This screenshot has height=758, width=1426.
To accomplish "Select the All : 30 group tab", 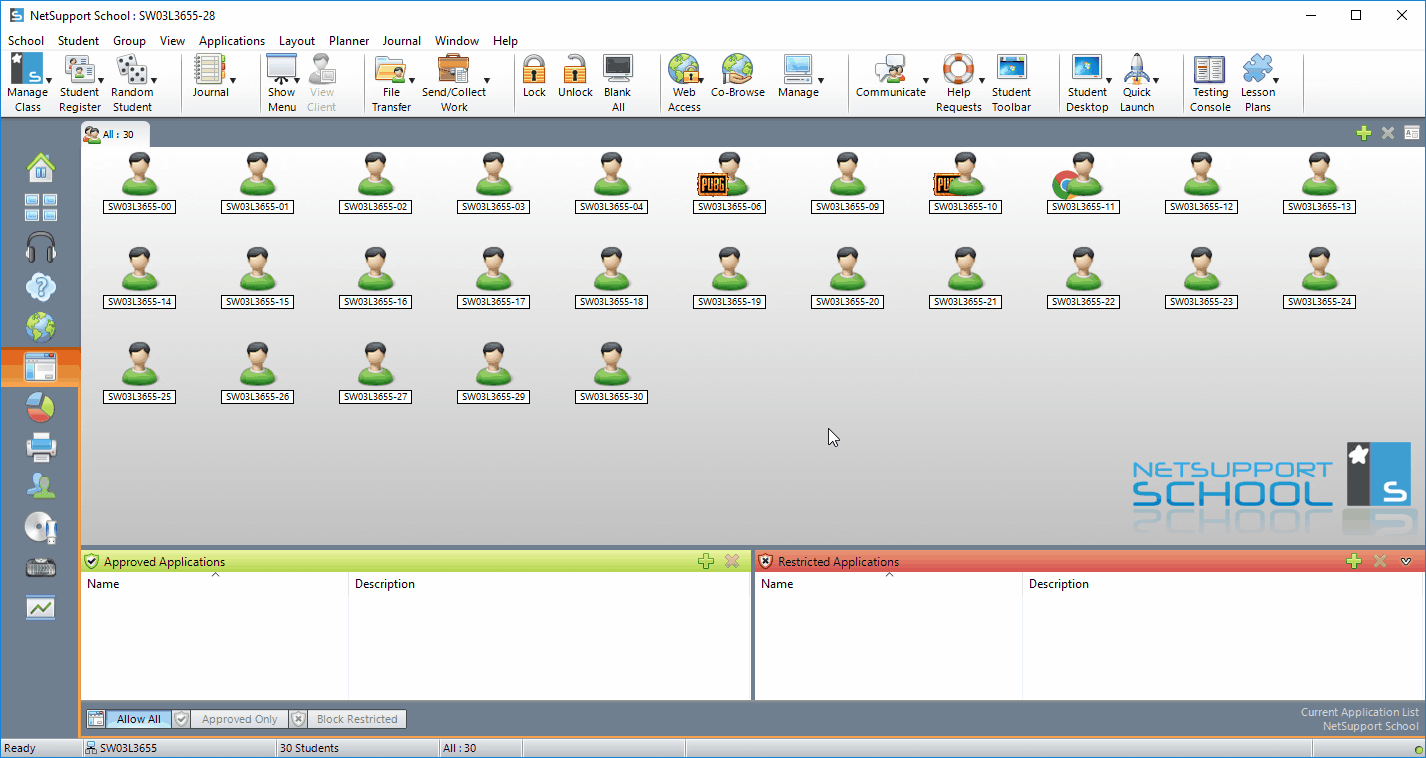I will [115, 134].
